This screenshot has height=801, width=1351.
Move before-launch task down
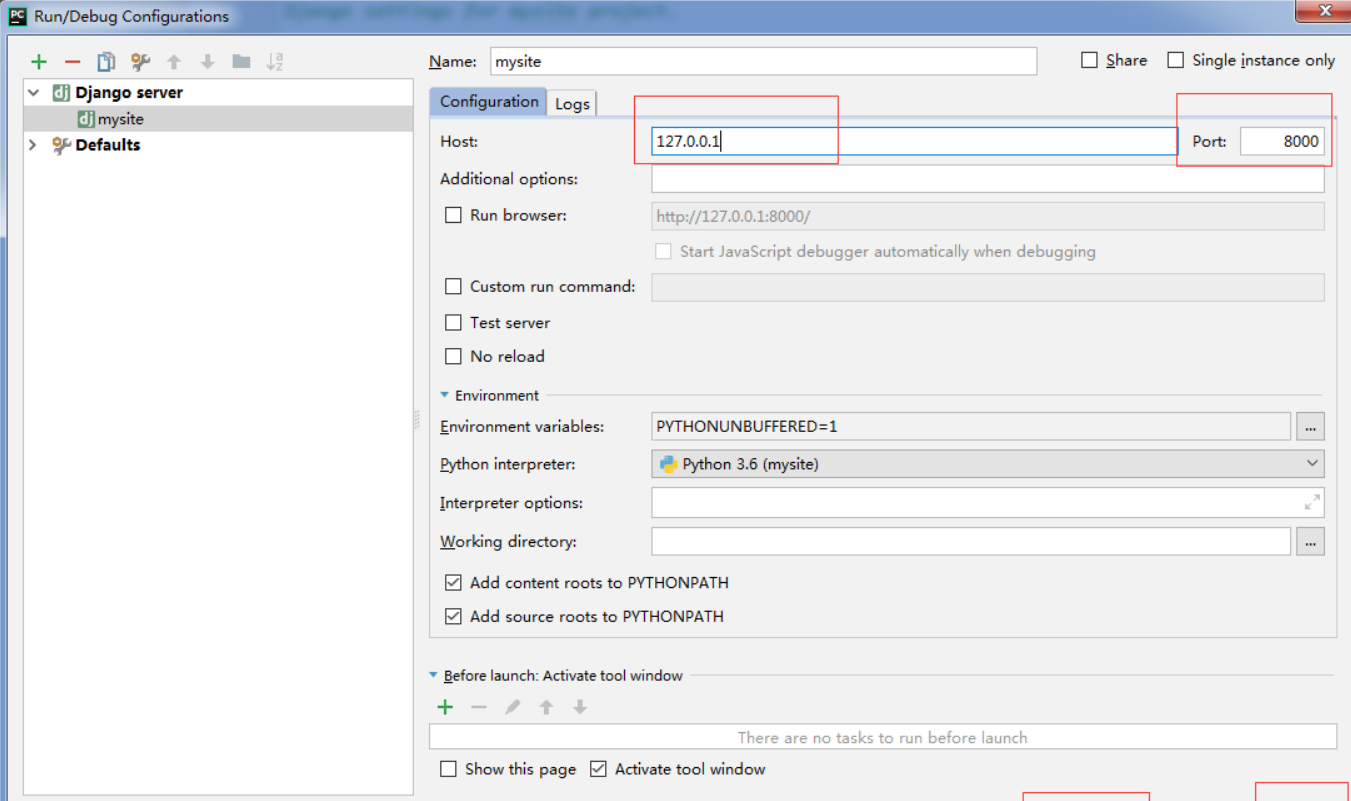[579, 707]
